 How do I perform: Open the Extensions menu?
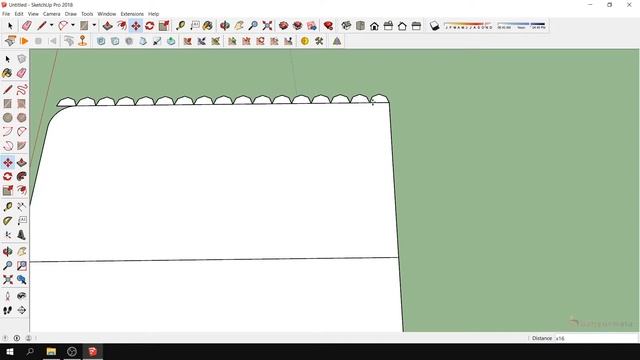point(132,14)
